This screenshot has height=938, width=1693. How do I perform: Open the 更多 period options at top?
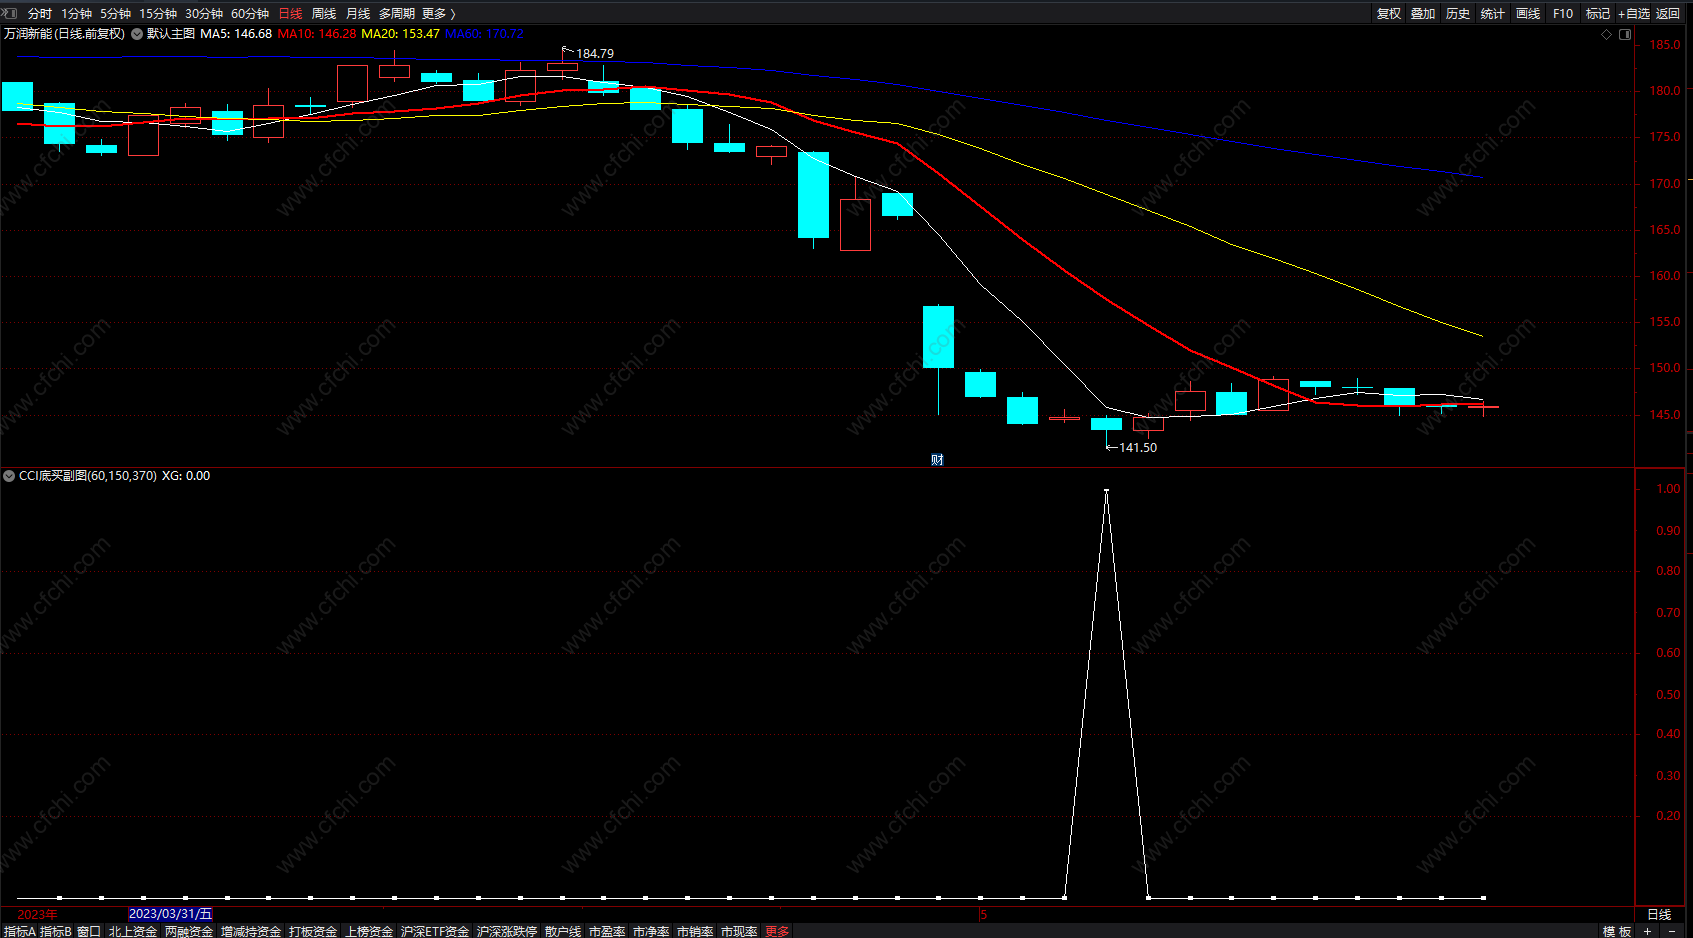(x=438, y=14)
